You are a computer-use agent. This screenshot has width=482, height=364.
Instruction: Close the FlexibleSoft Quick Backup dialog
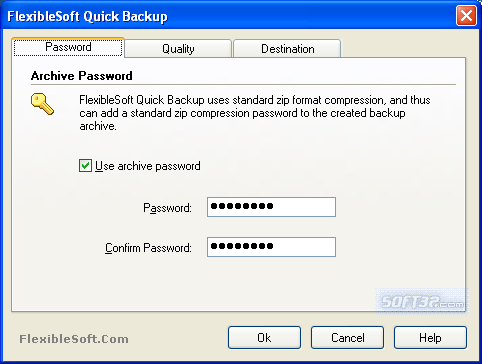click(466, 16)
